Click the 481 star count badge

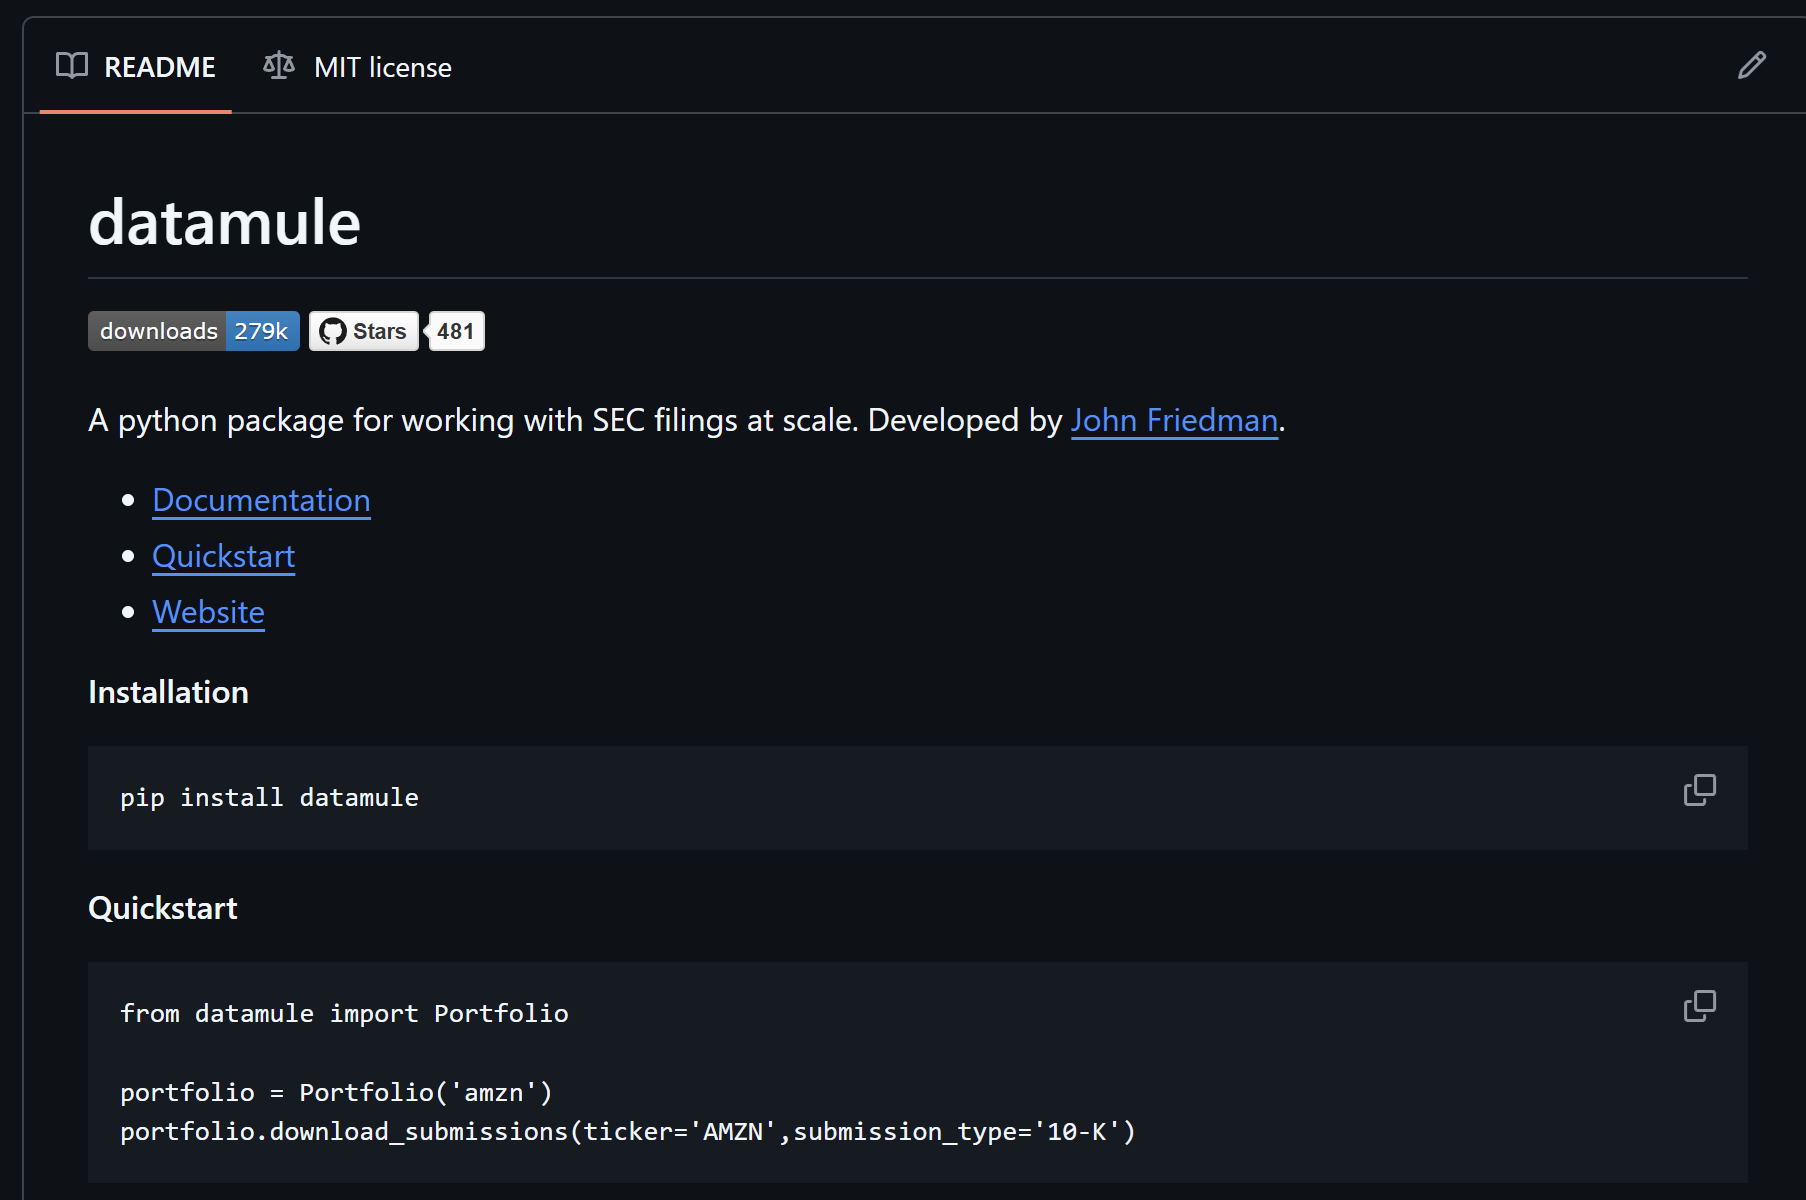click(x=456, y=330)
